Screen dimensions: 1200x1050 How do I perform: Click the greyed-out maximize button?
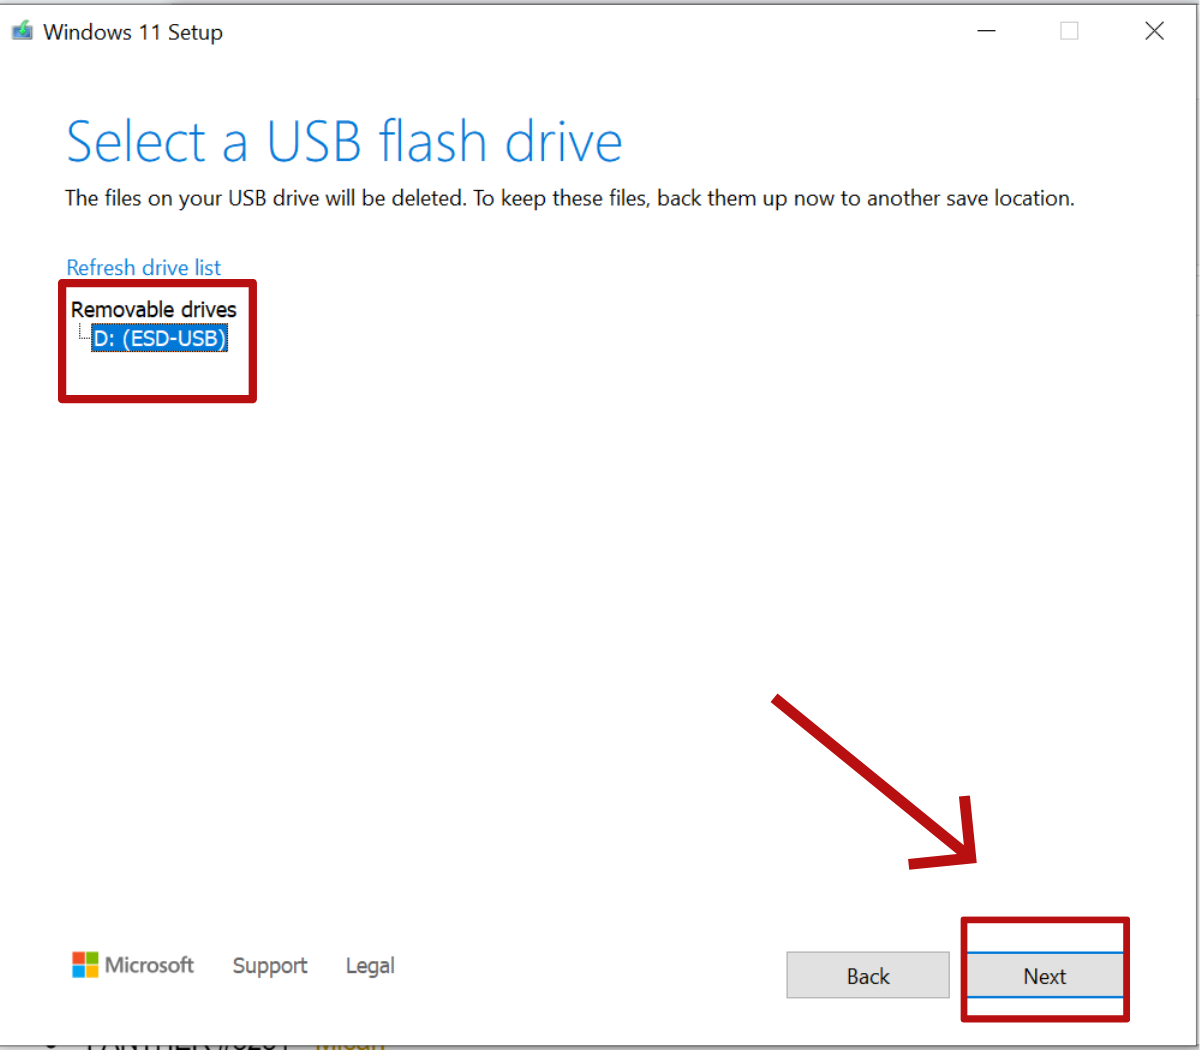(1069, 31)
